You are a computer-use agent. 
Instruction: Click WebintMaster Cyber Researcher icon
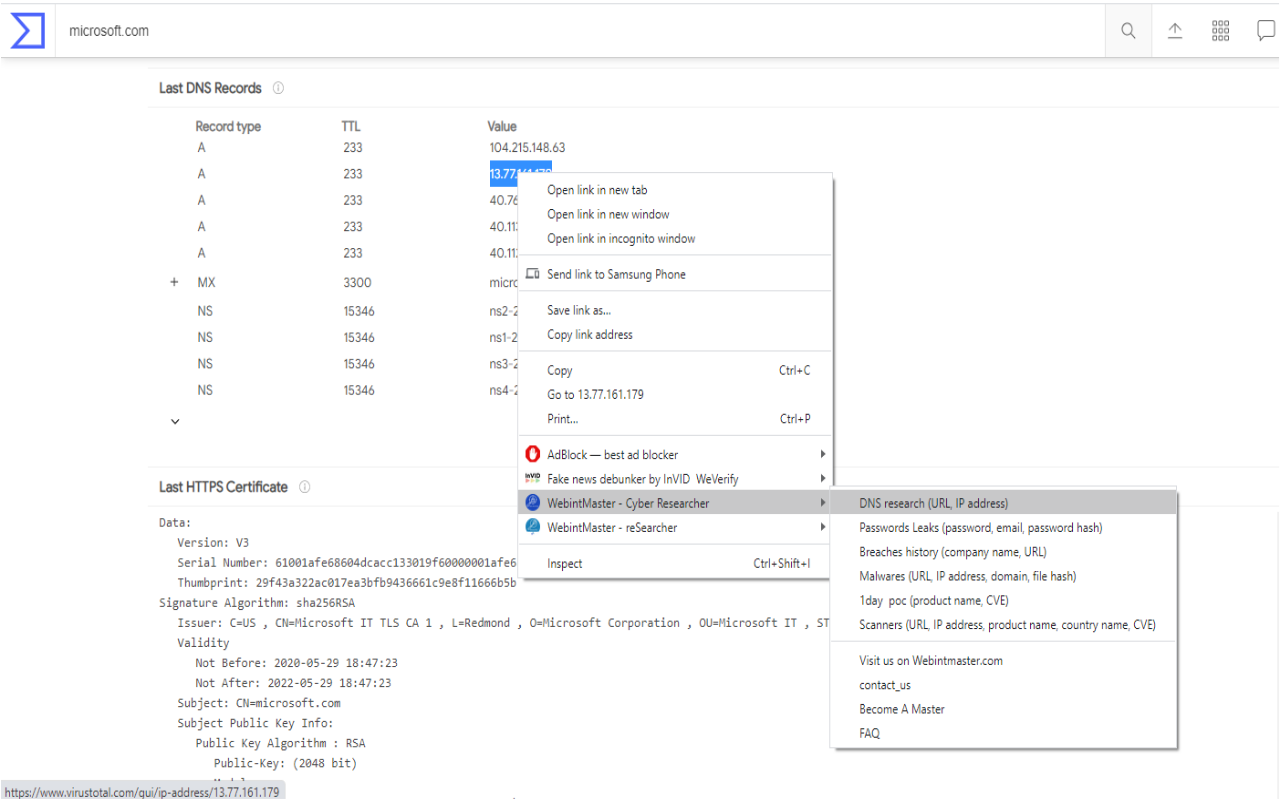click(x=533, y=503)
